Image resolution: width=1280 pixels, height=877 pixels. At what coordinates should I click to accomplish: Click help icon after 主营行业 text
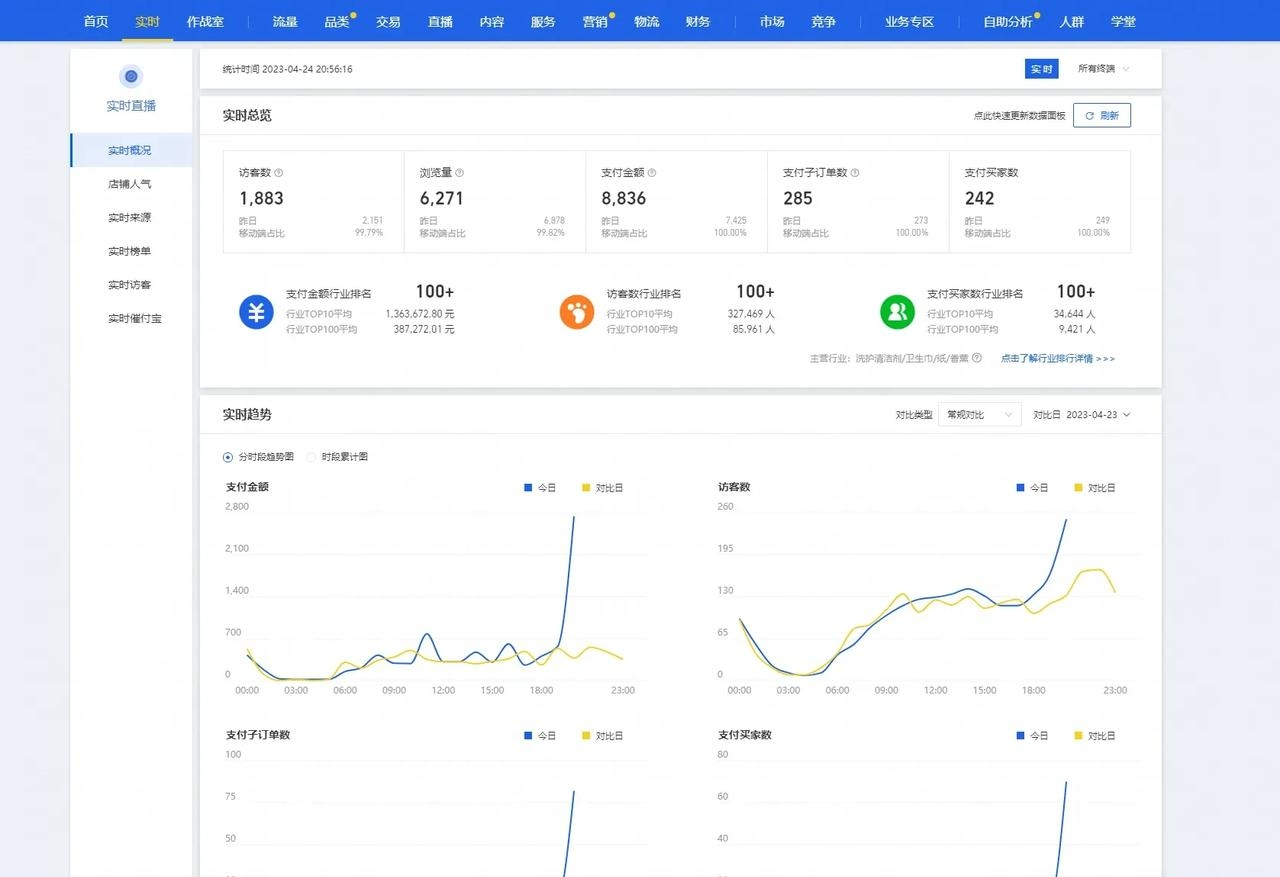[977, 357]
